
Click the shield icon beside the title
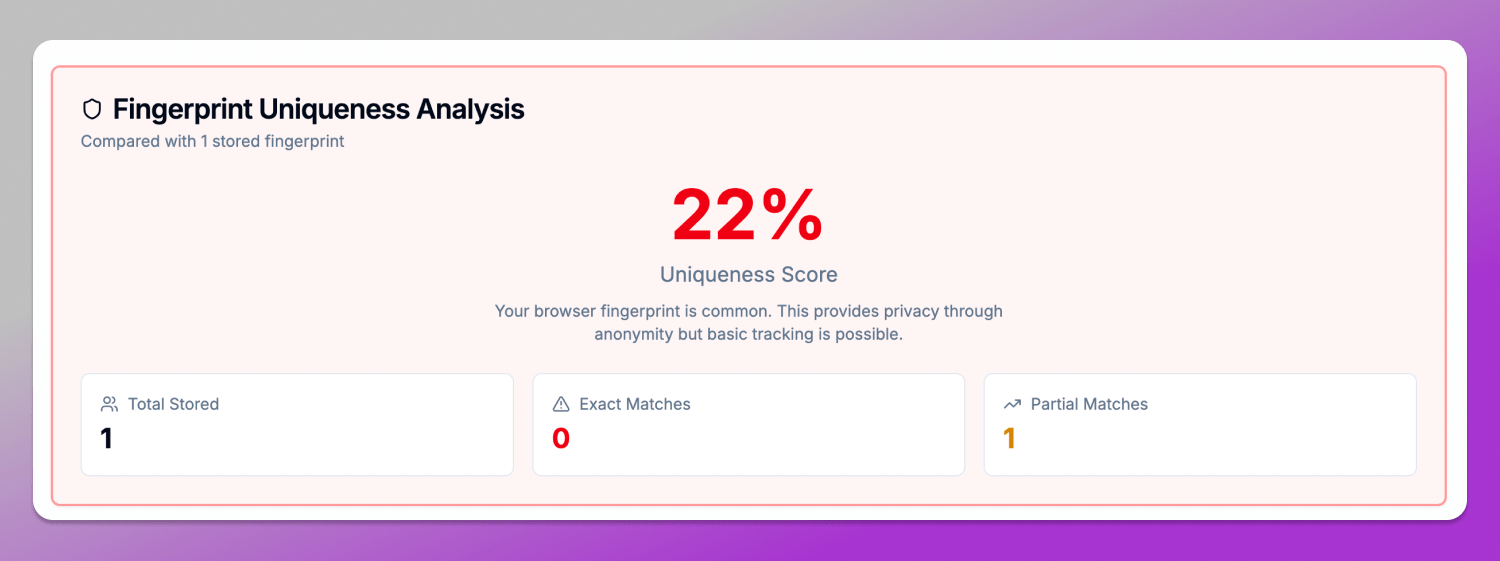pos(92,109)
